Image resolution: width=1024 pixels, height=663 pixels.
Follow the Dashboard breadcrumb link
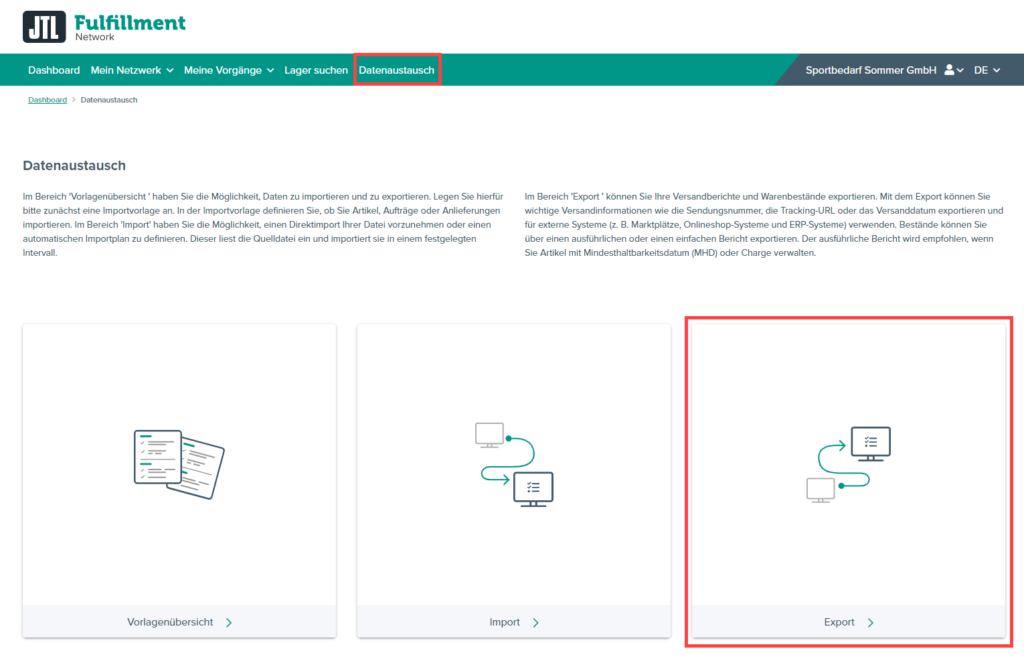pyautogui.click(x=47, y=100)
